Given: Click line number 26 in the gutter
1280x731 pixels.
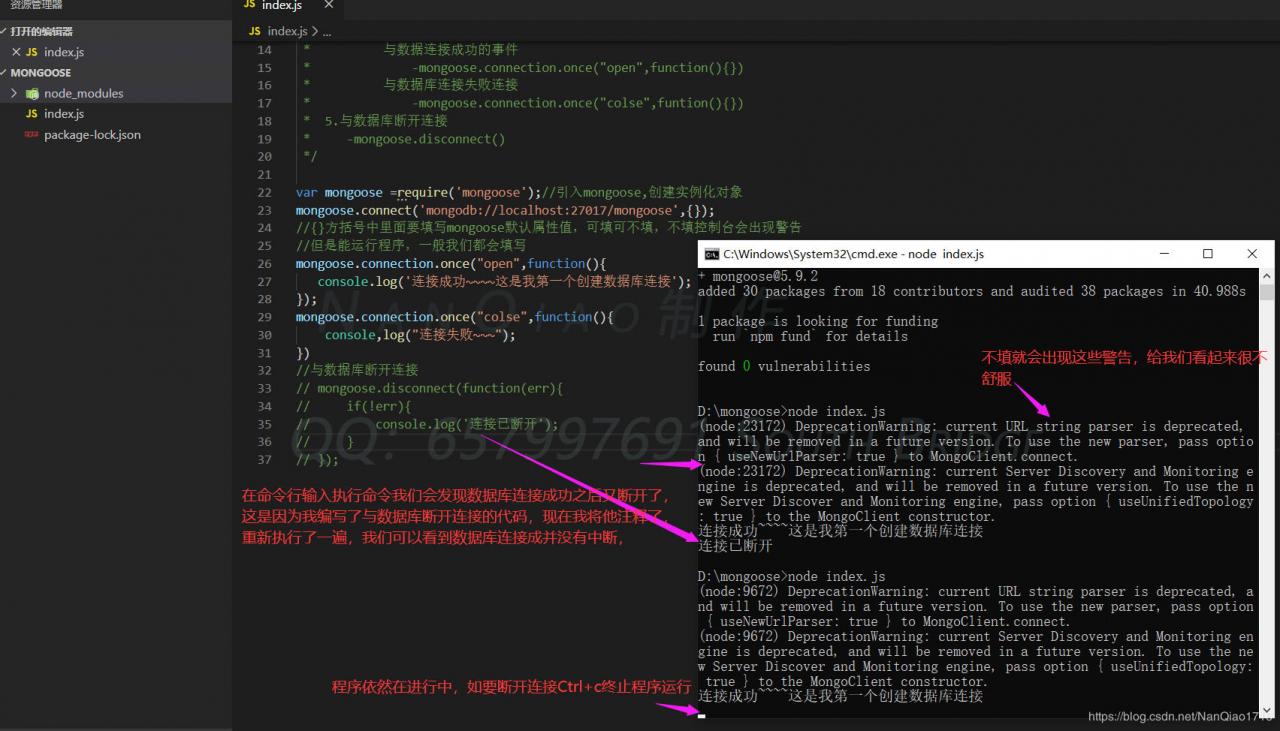Looking at the screenshot, I should click(x=264, y=264).
